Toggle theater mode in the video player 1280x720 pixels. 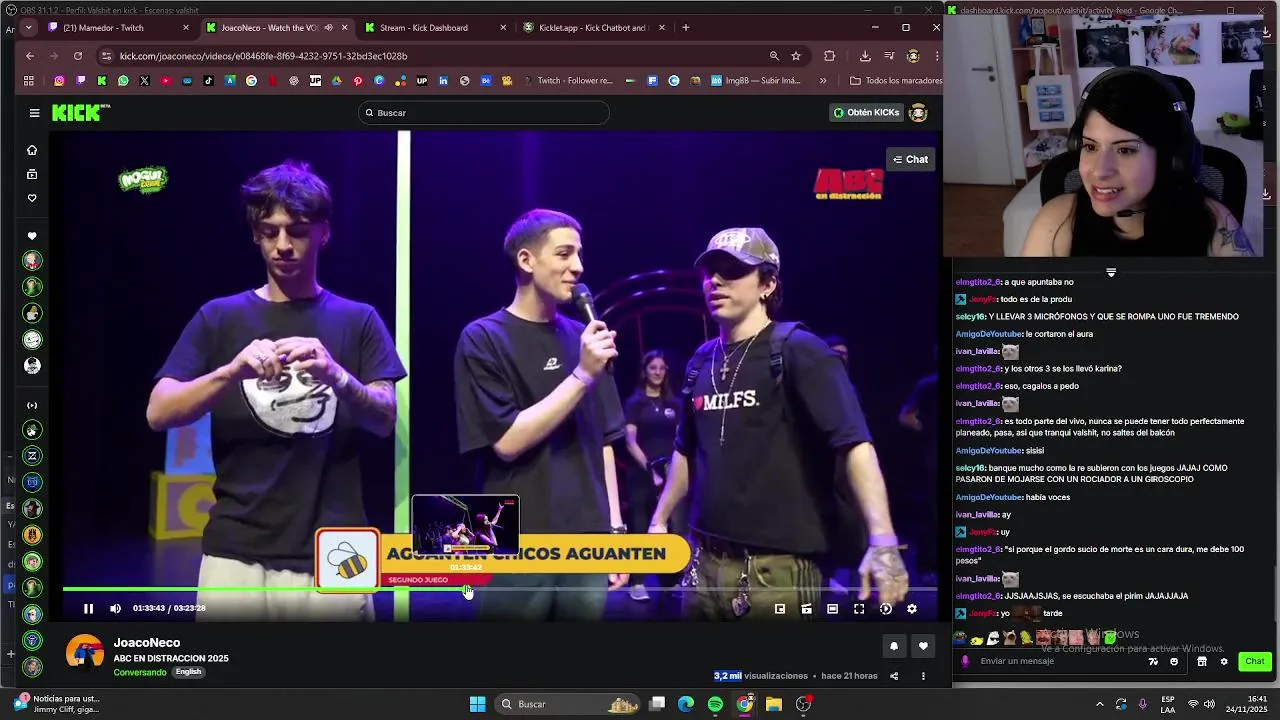[832, 608]
